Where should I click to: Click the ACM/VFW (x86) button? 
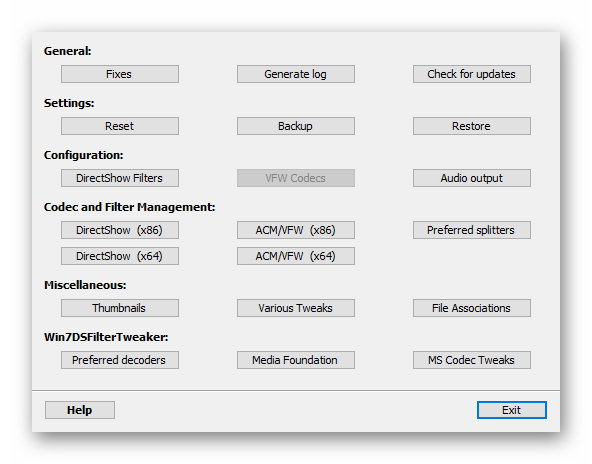coord(296,230)
